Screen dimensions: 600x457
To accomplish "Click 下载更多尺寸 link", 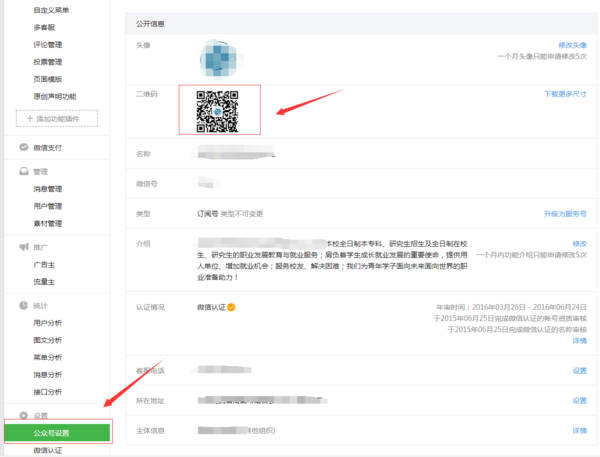I will coord(565,94).
